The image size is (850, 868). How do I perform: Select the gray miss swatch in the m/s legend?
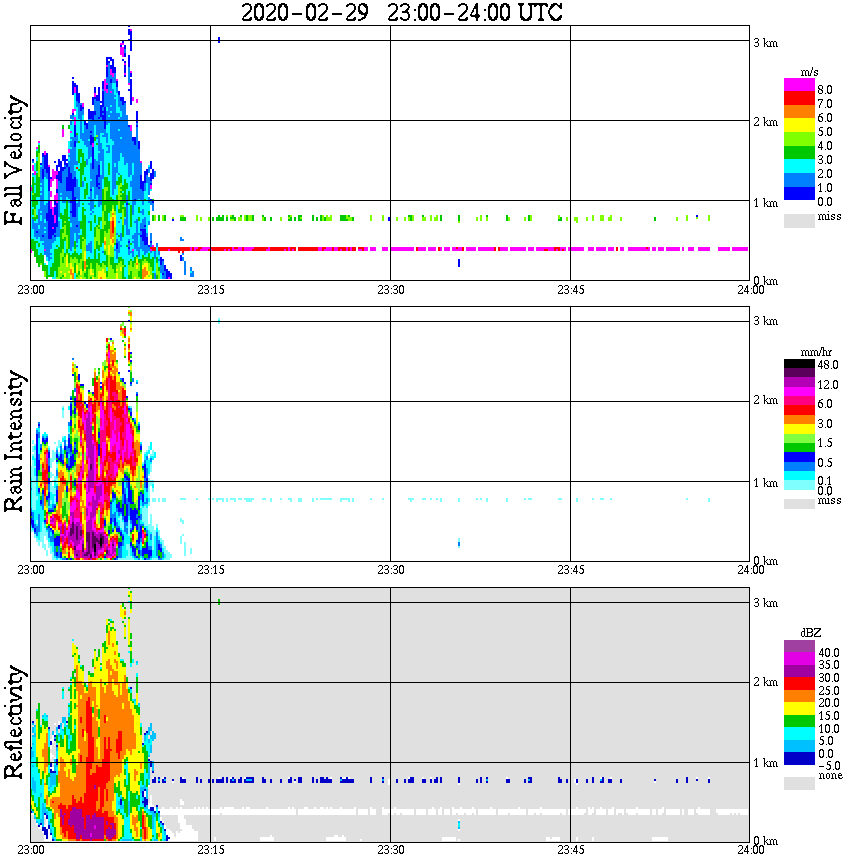[799, 220]
